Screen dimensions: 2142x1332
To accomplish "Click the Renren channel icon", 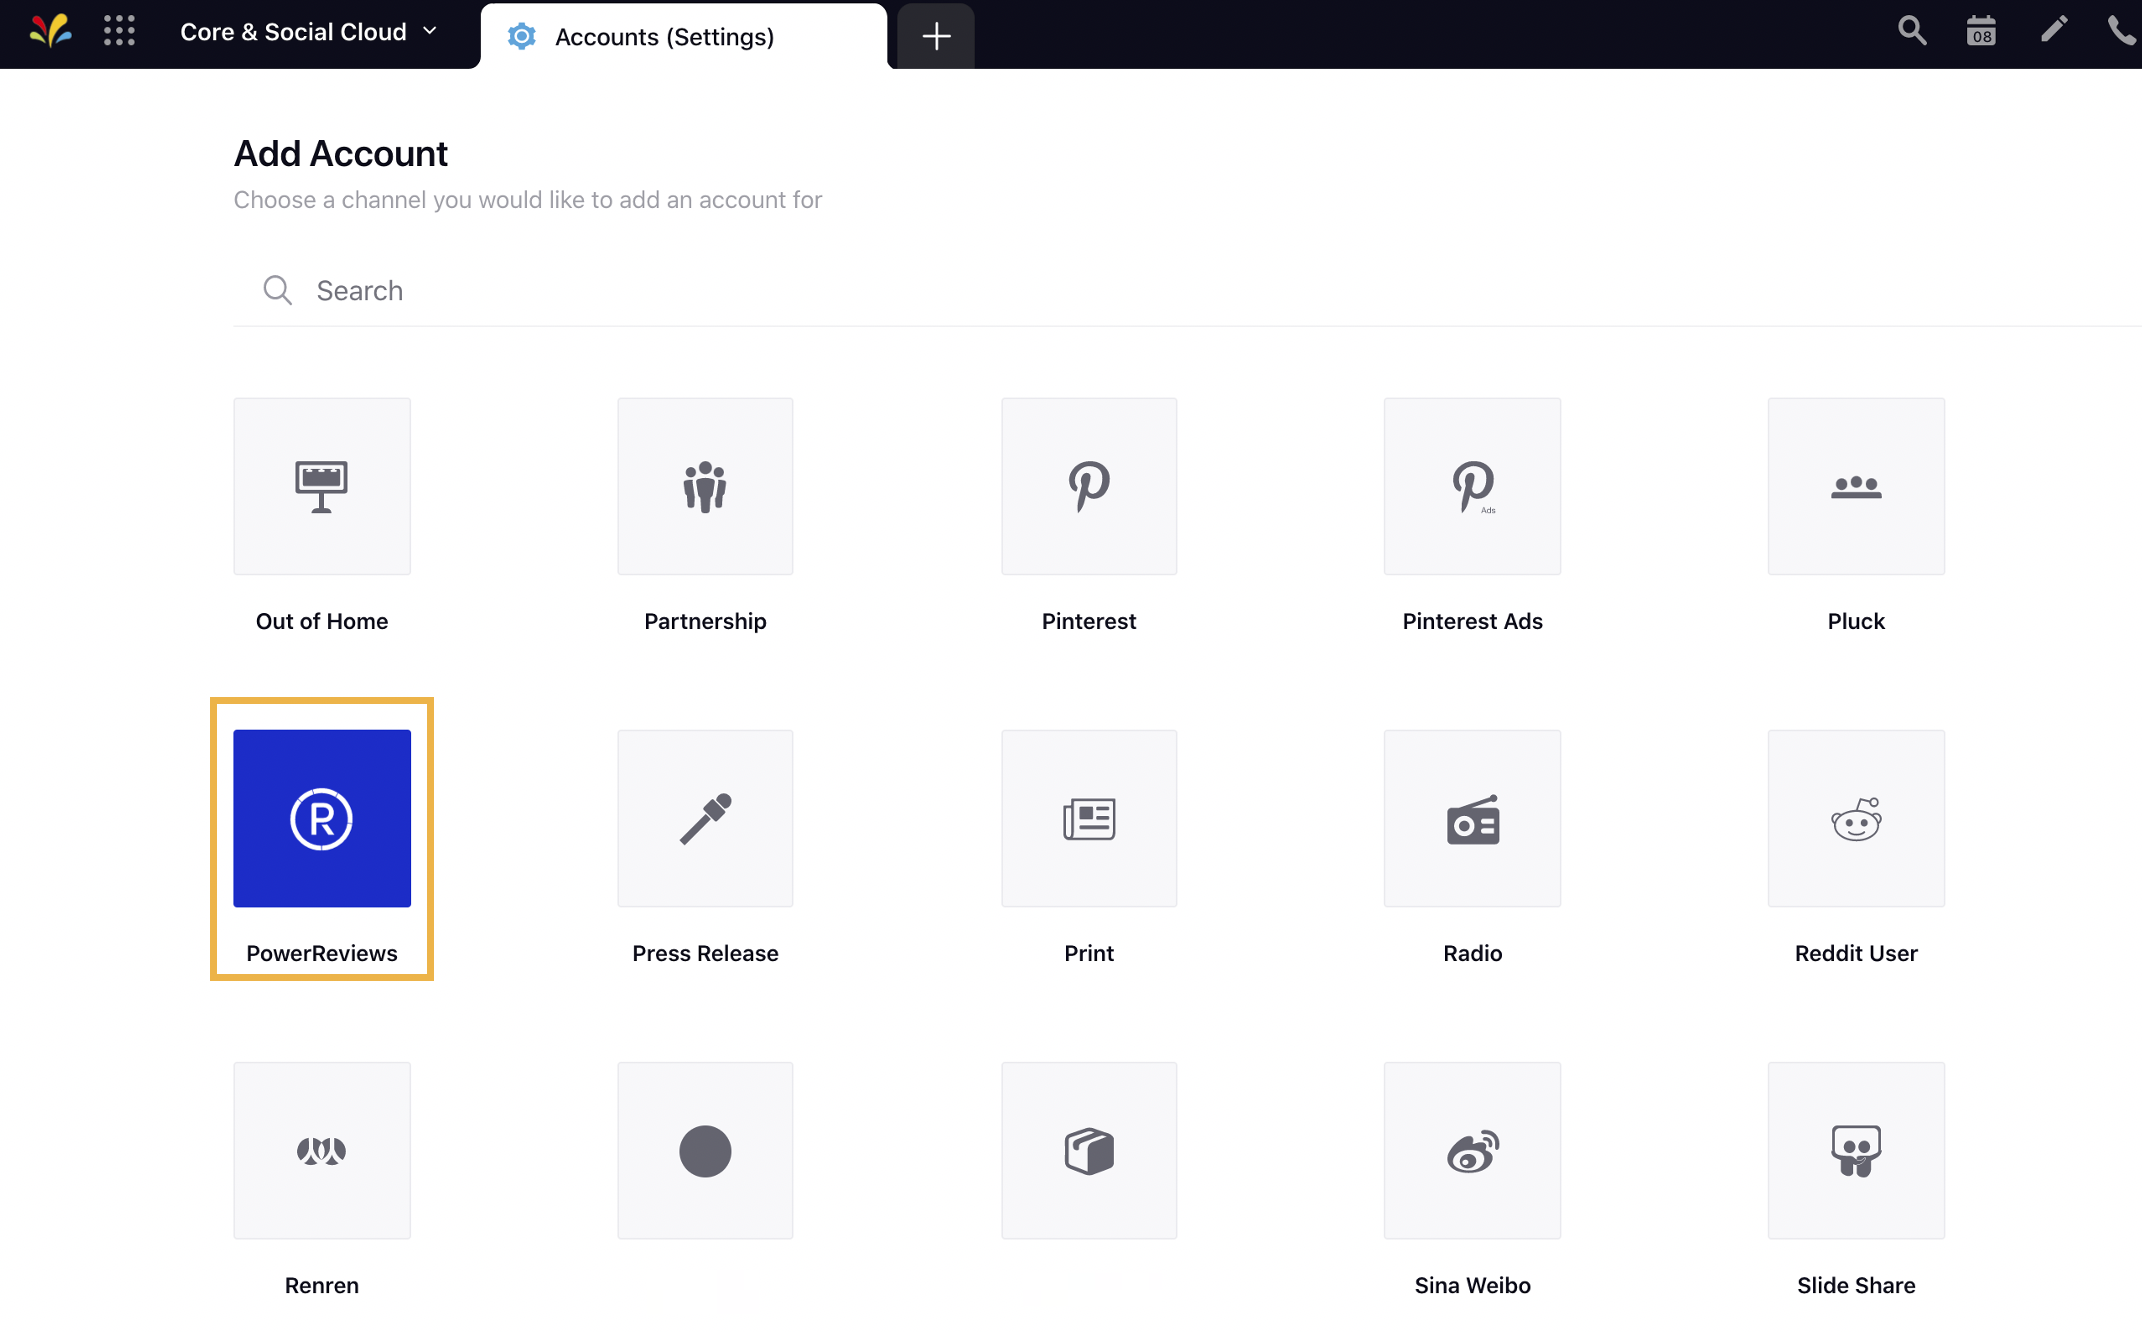I will point(321,1151).
